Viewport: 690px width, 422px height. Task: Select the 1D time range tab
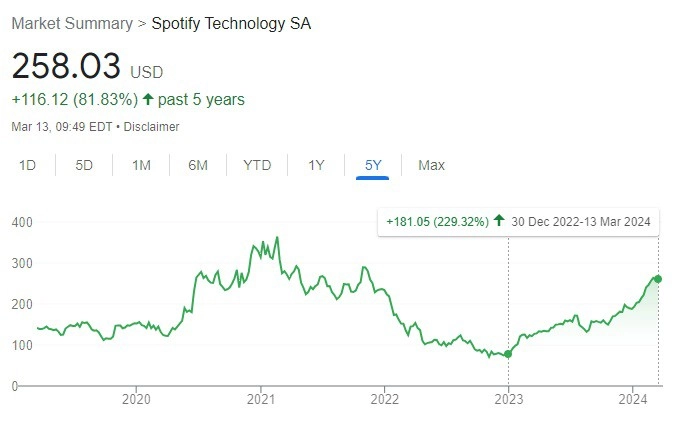(x=27, y=165)
